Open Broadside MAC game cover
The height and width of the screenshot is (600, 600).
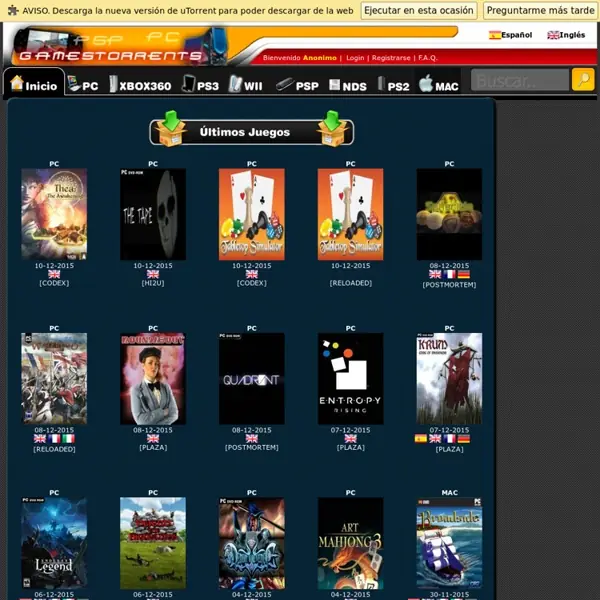[449, 543]
